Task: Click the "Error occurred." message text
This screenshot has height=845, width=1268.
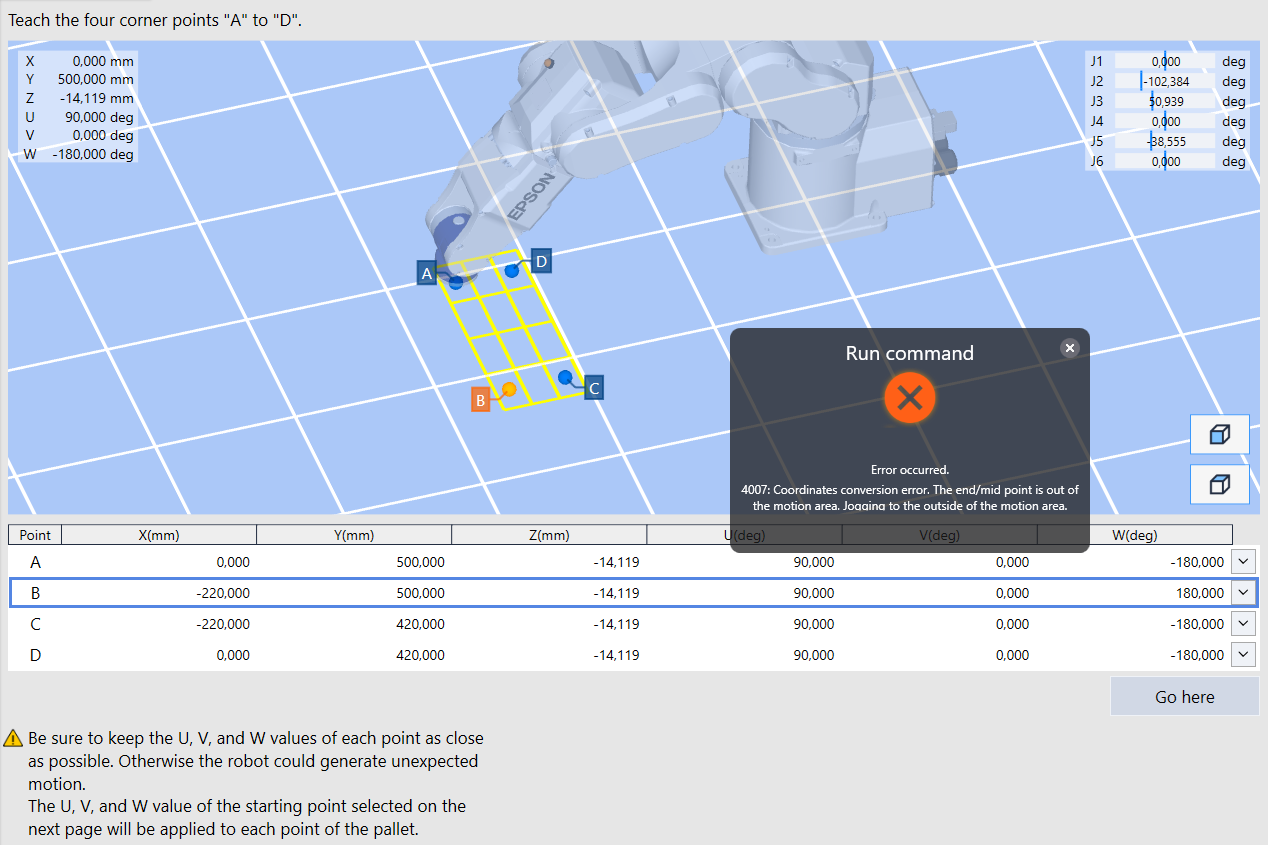Action: coord(909,470)
